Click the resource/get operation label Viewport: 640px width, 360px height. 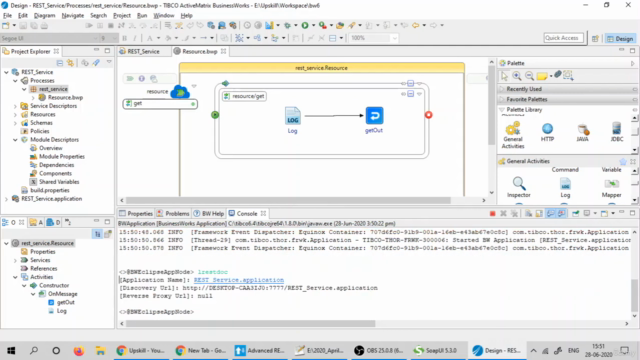[x=244, y=96]
